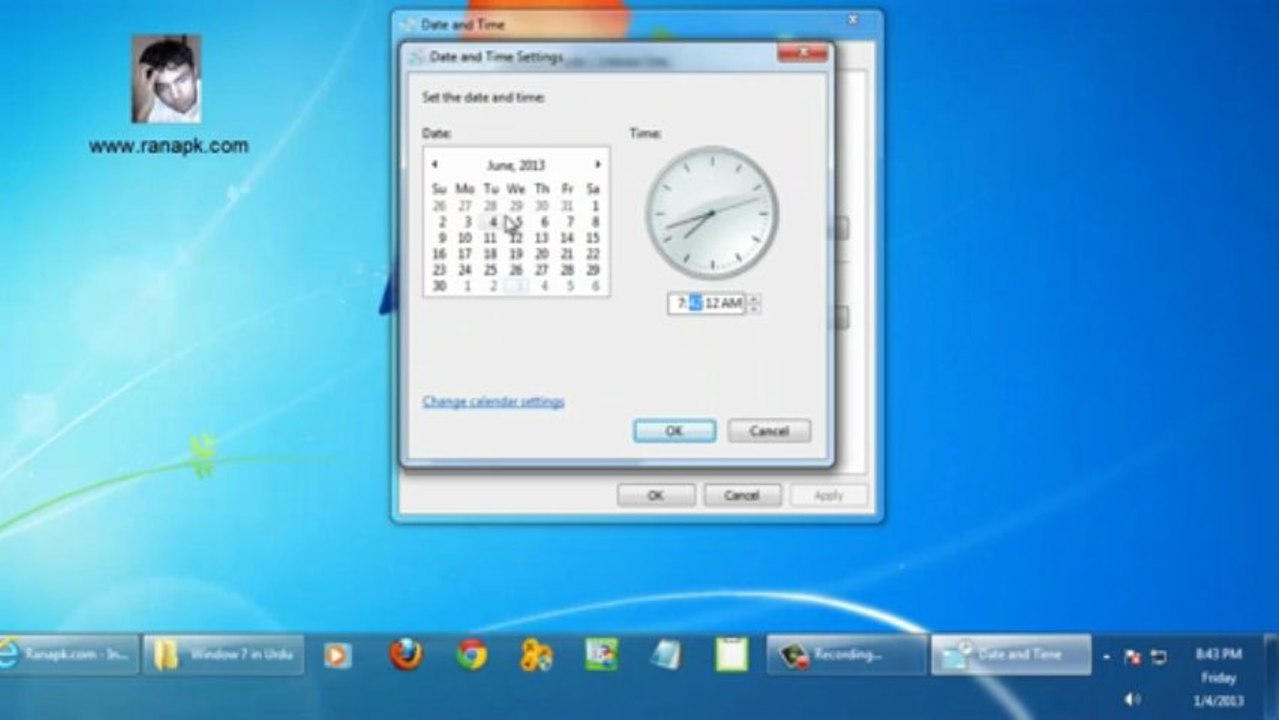Launch the media player from the taskbar
1279x720 pixels.
point(338,655)
